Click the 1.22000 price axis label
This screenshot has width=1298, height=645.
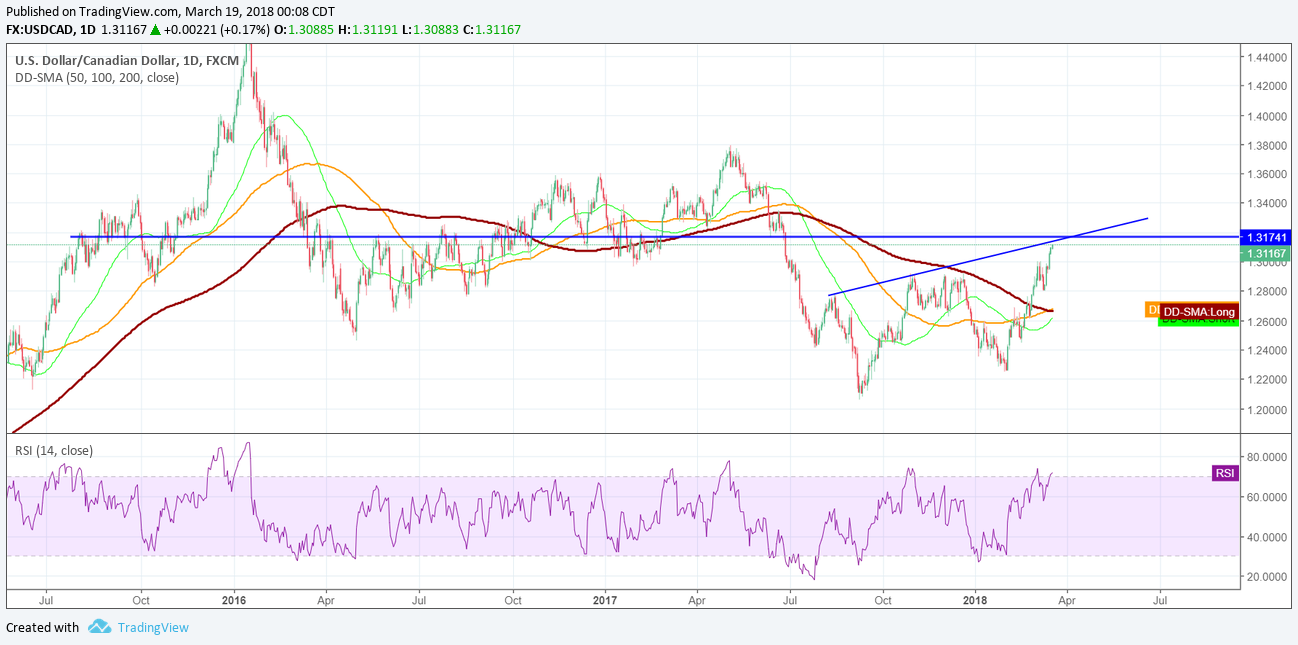point(1268,380)
